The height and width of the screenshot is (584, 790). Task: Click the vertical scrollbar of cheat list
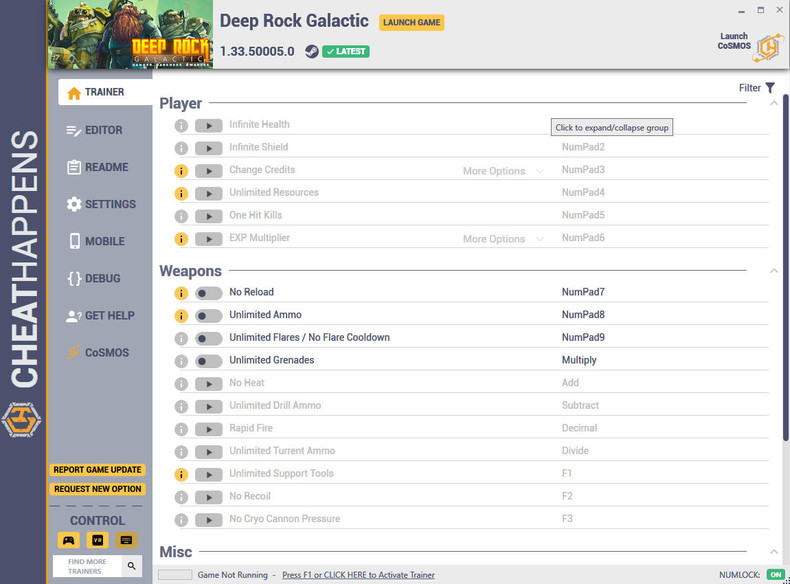tap(785, 267)
